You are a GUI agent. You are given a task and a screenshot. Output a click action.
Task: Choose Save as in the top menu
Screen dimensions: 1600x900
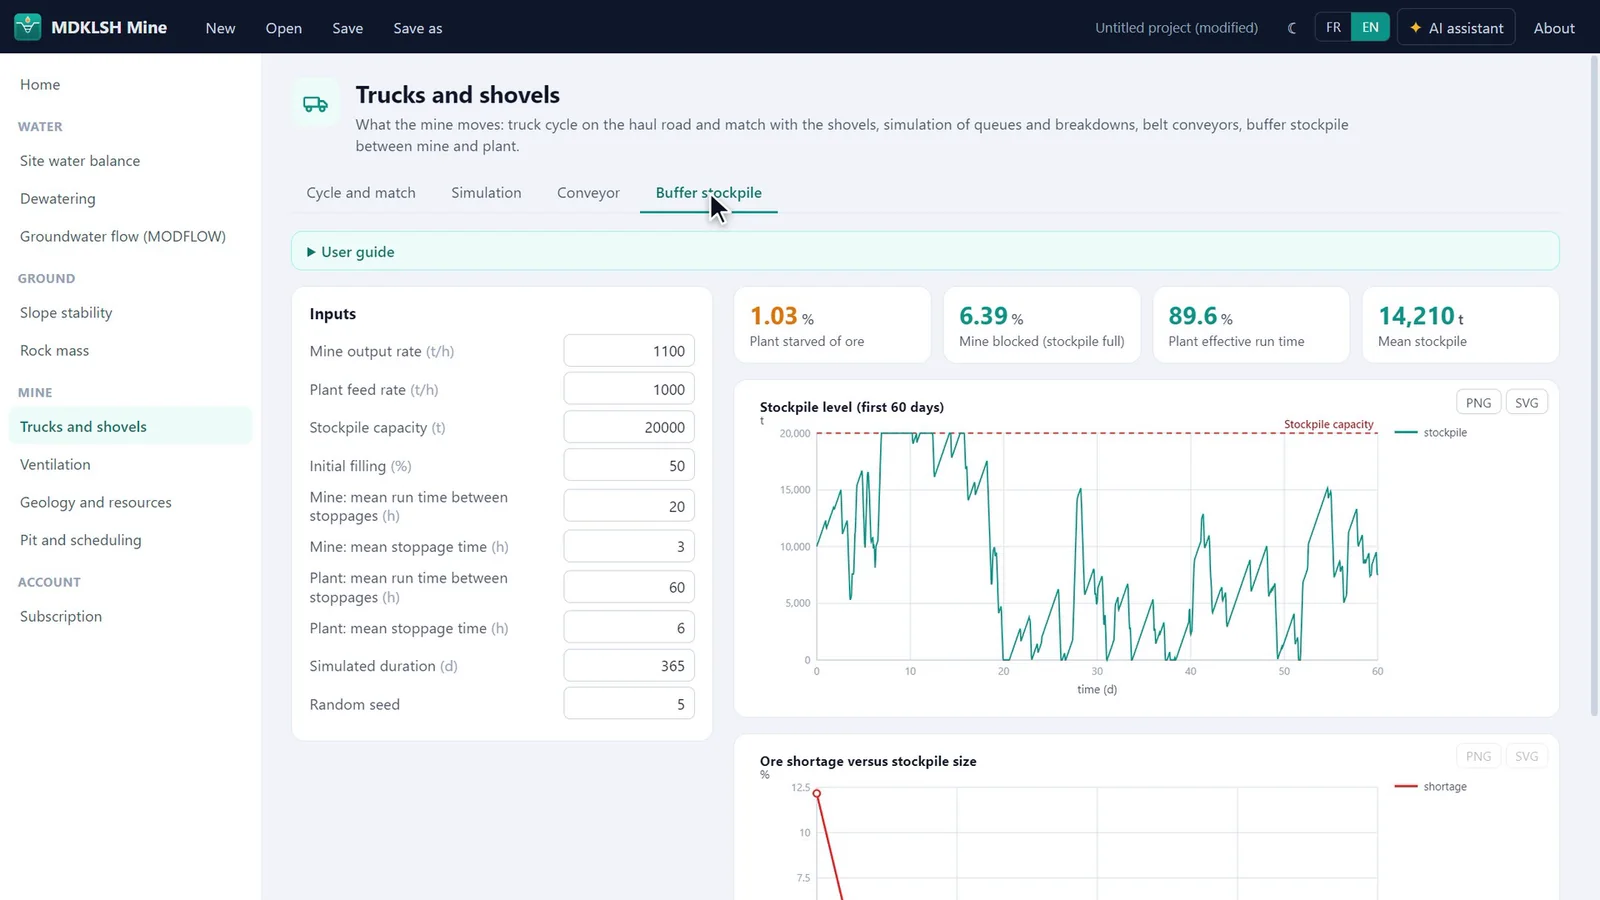tap(418, 28)
